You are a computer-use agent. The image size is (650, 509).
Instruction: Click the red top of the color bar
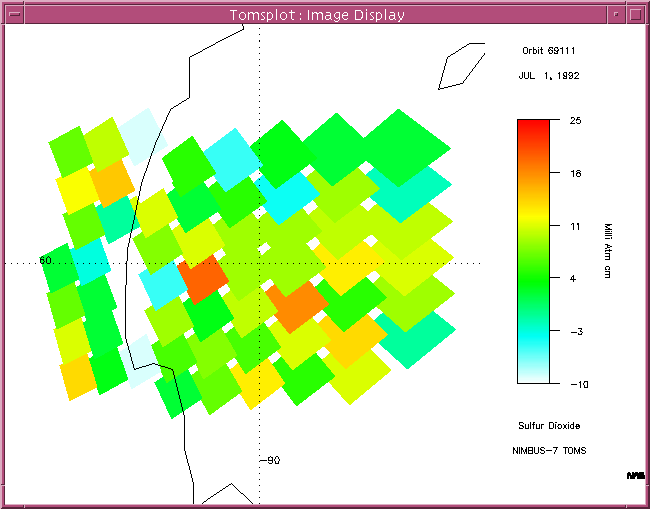[533, 125]
